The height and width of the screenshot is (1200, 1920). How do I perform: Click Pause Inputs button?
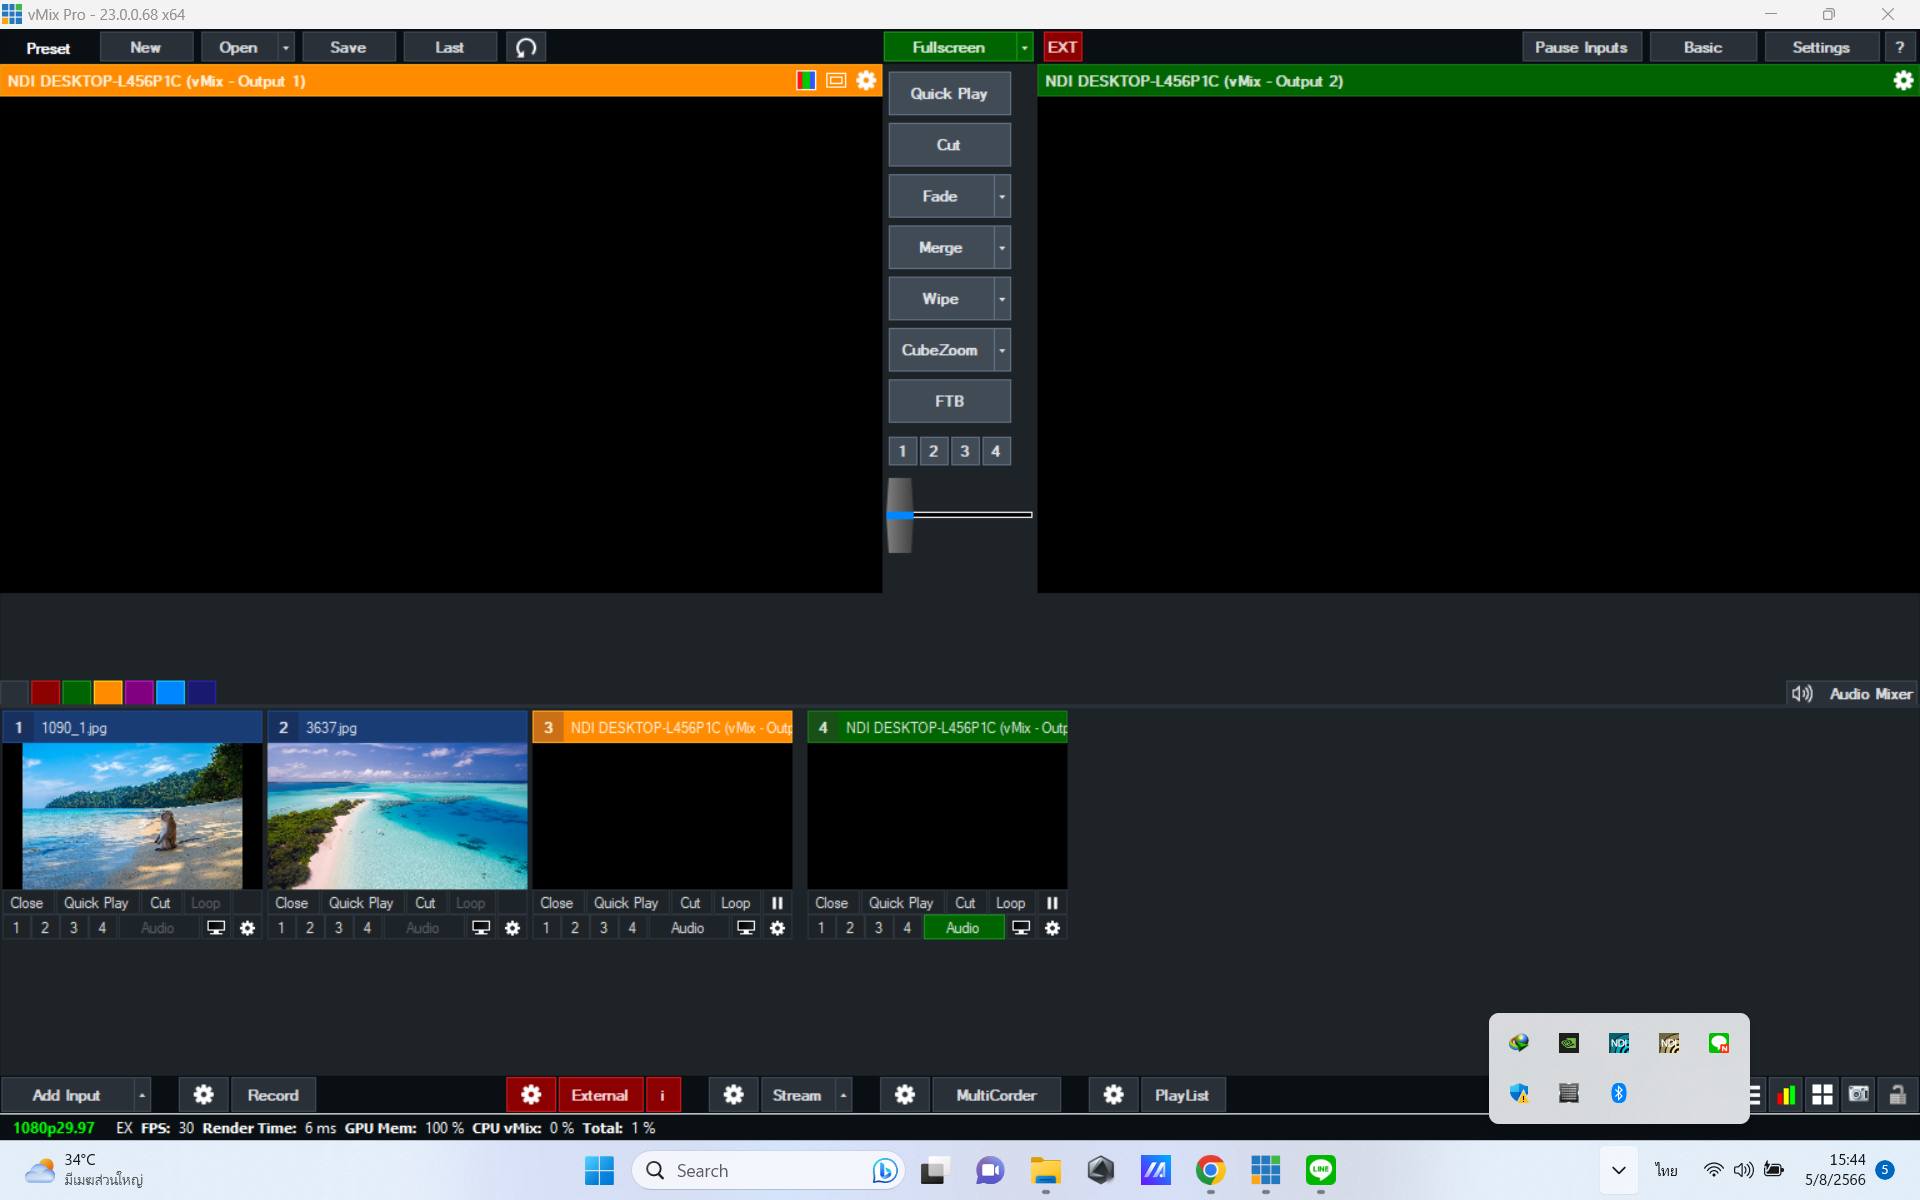tap(1581, 47)
